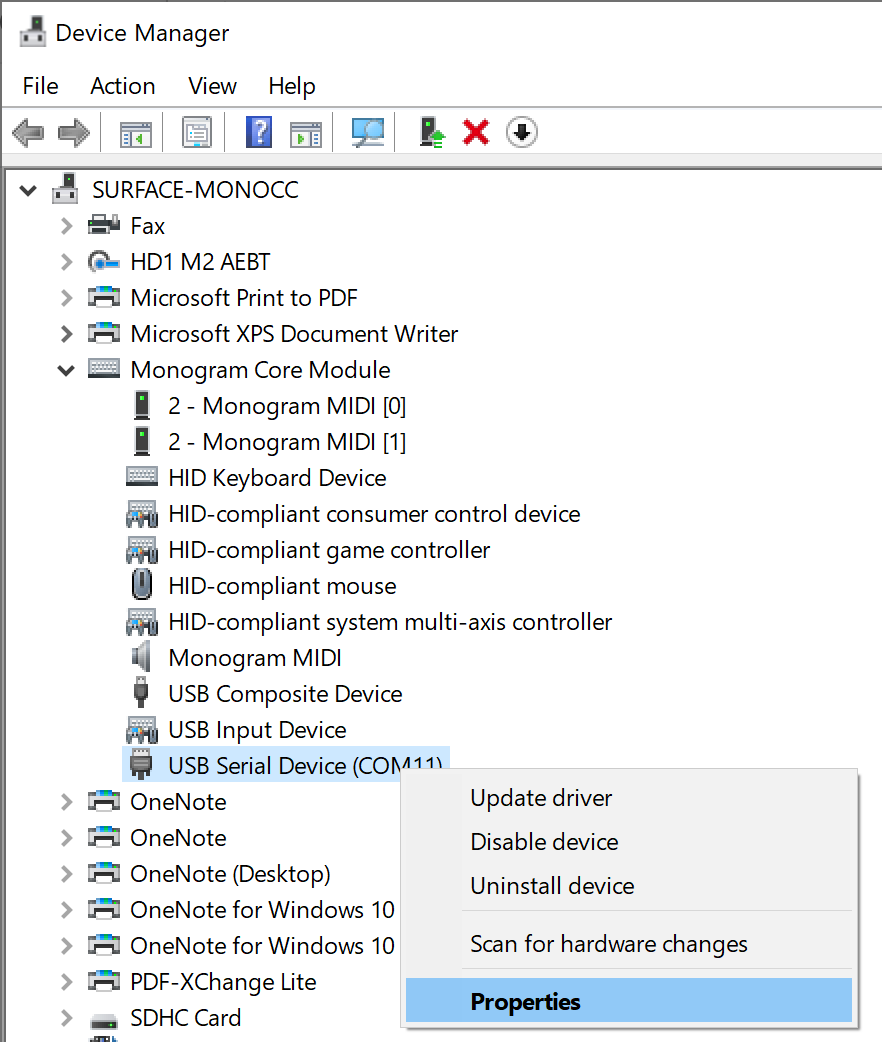Toggle the Show/Hide Console Tree toolbar icon
Image resolution: width=882 pixels, height=1042 pixels.
[136, 133]
